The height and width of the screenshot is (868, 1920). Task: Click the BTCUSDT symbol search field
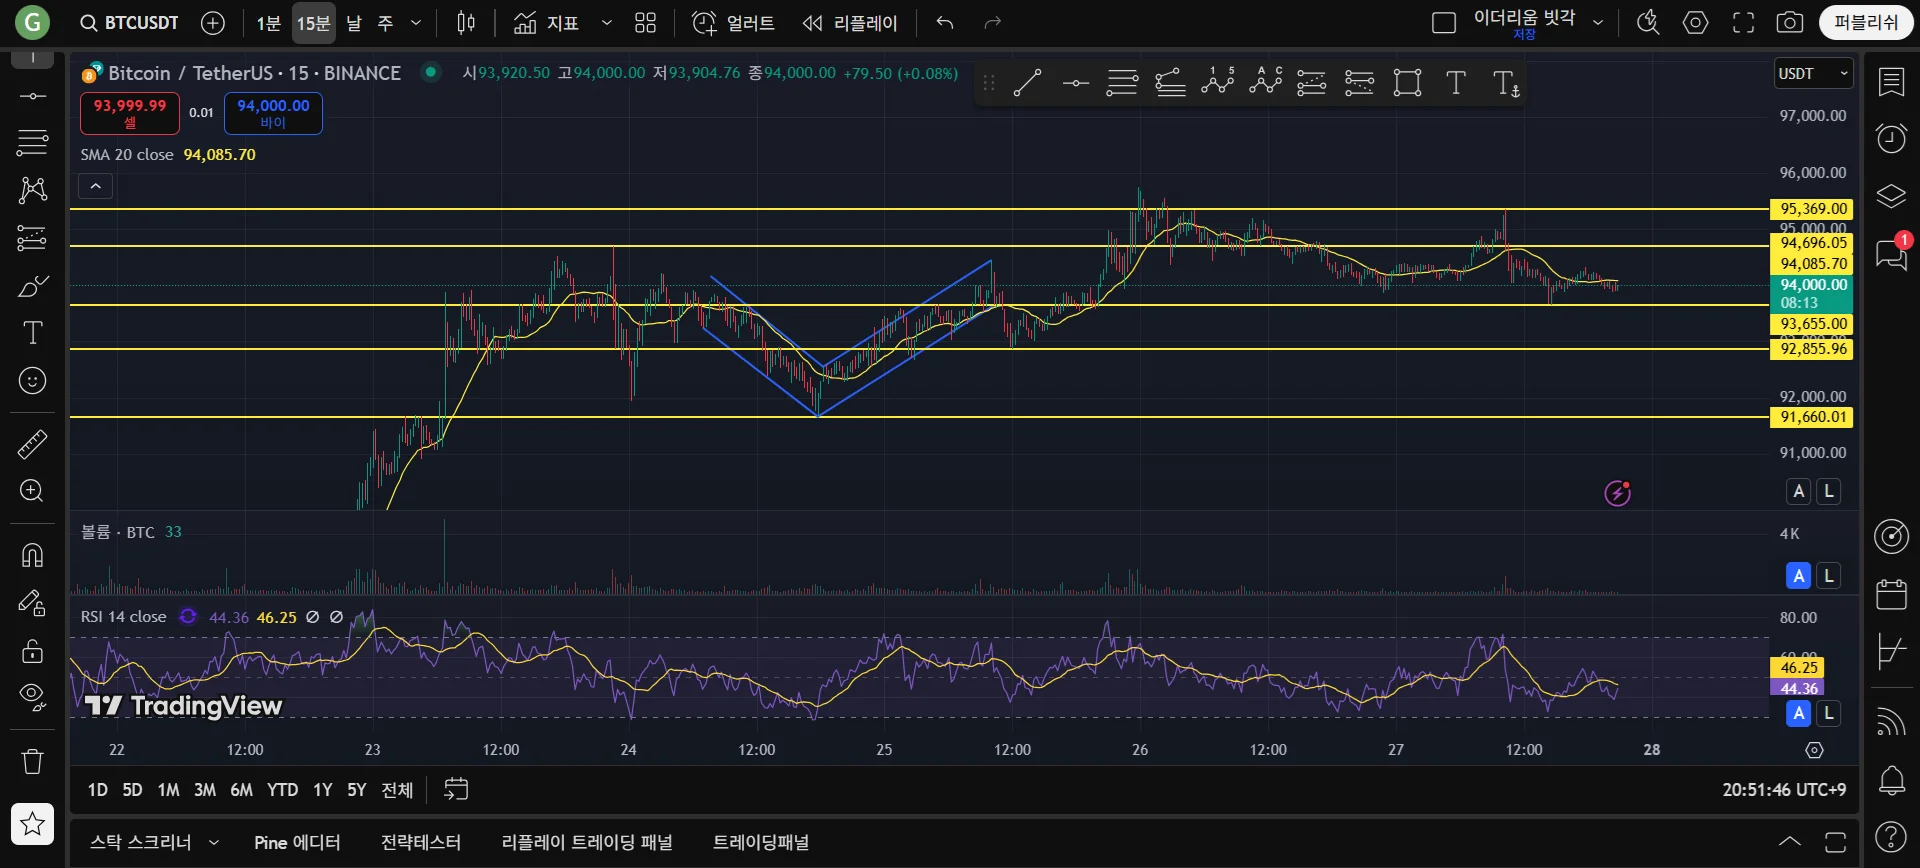point(130,23)
